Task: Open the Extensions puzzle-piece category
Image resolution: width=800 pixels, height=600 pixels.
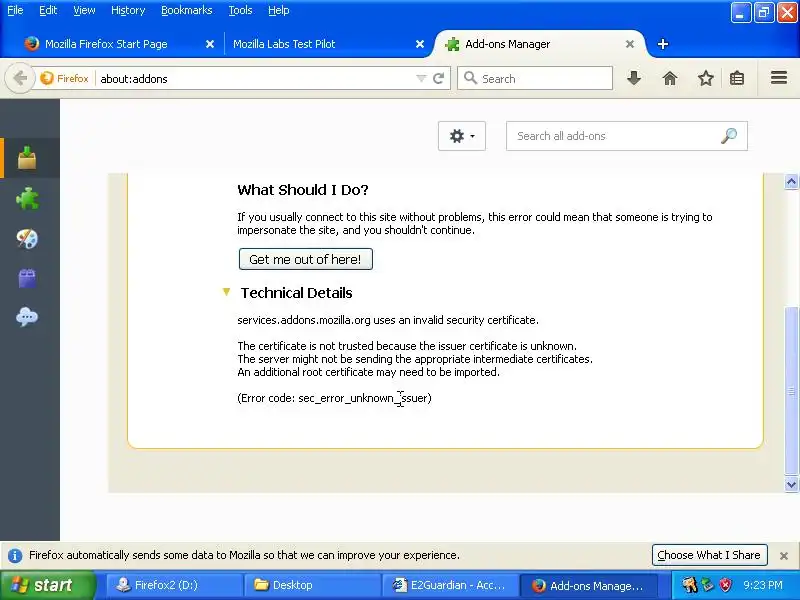Action: [x=27, y=198]
